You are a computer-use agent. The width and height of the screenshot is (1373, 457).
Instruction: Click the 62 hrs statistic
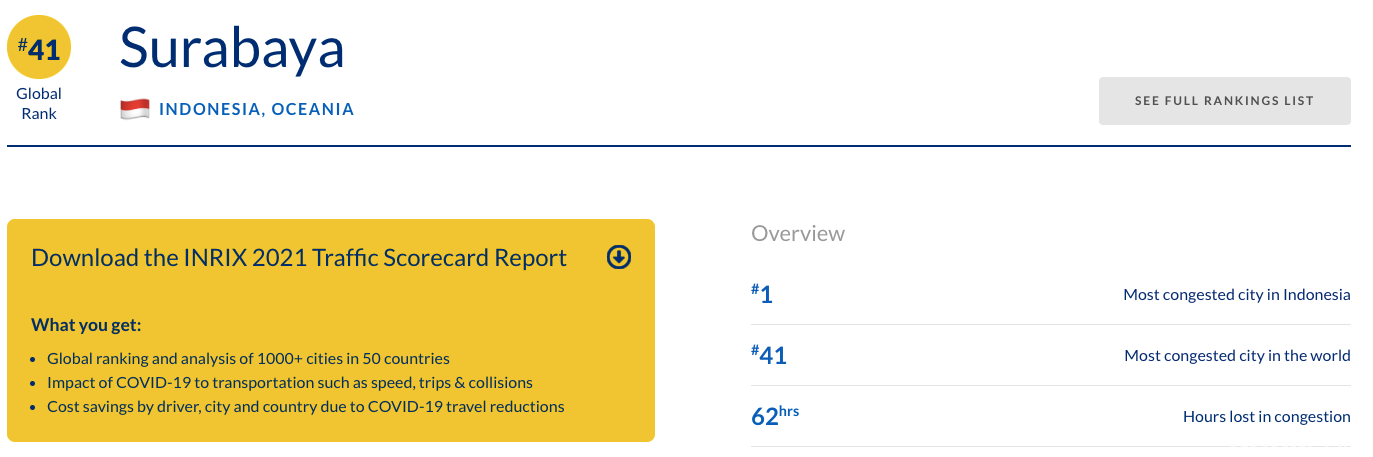[775, 416]
